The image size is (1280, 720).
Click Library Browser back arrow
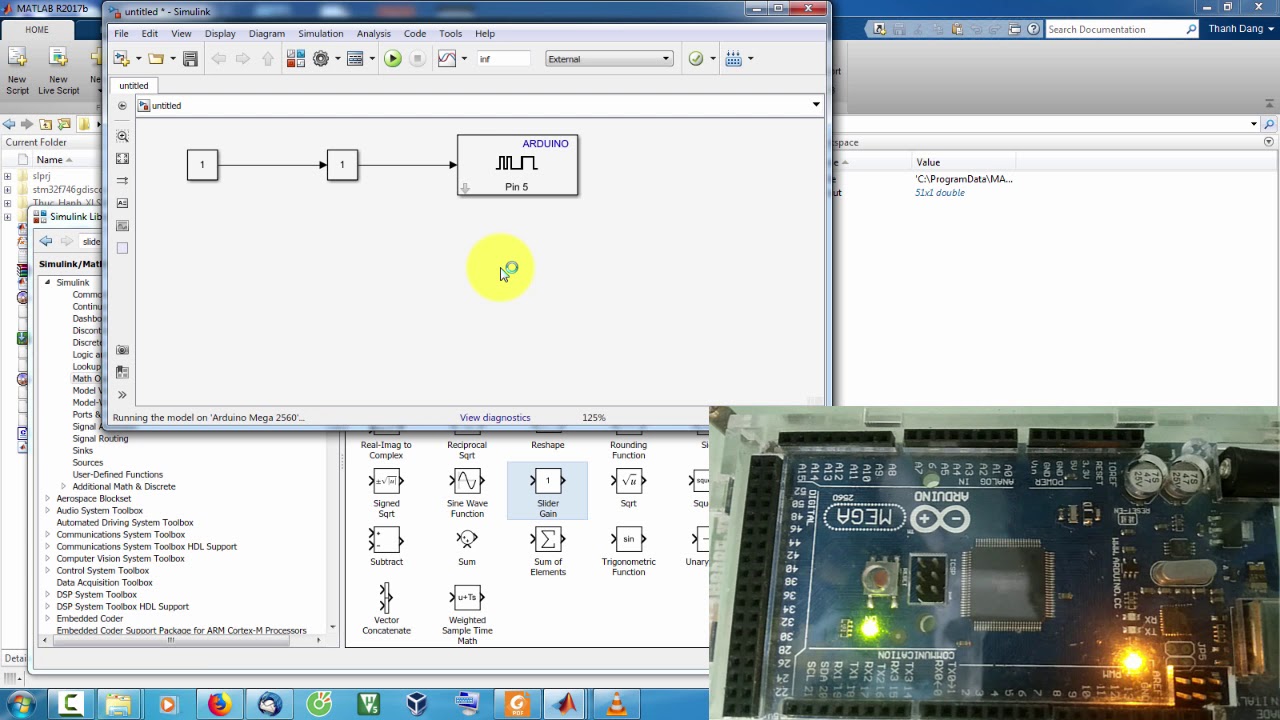pos(46,241)
